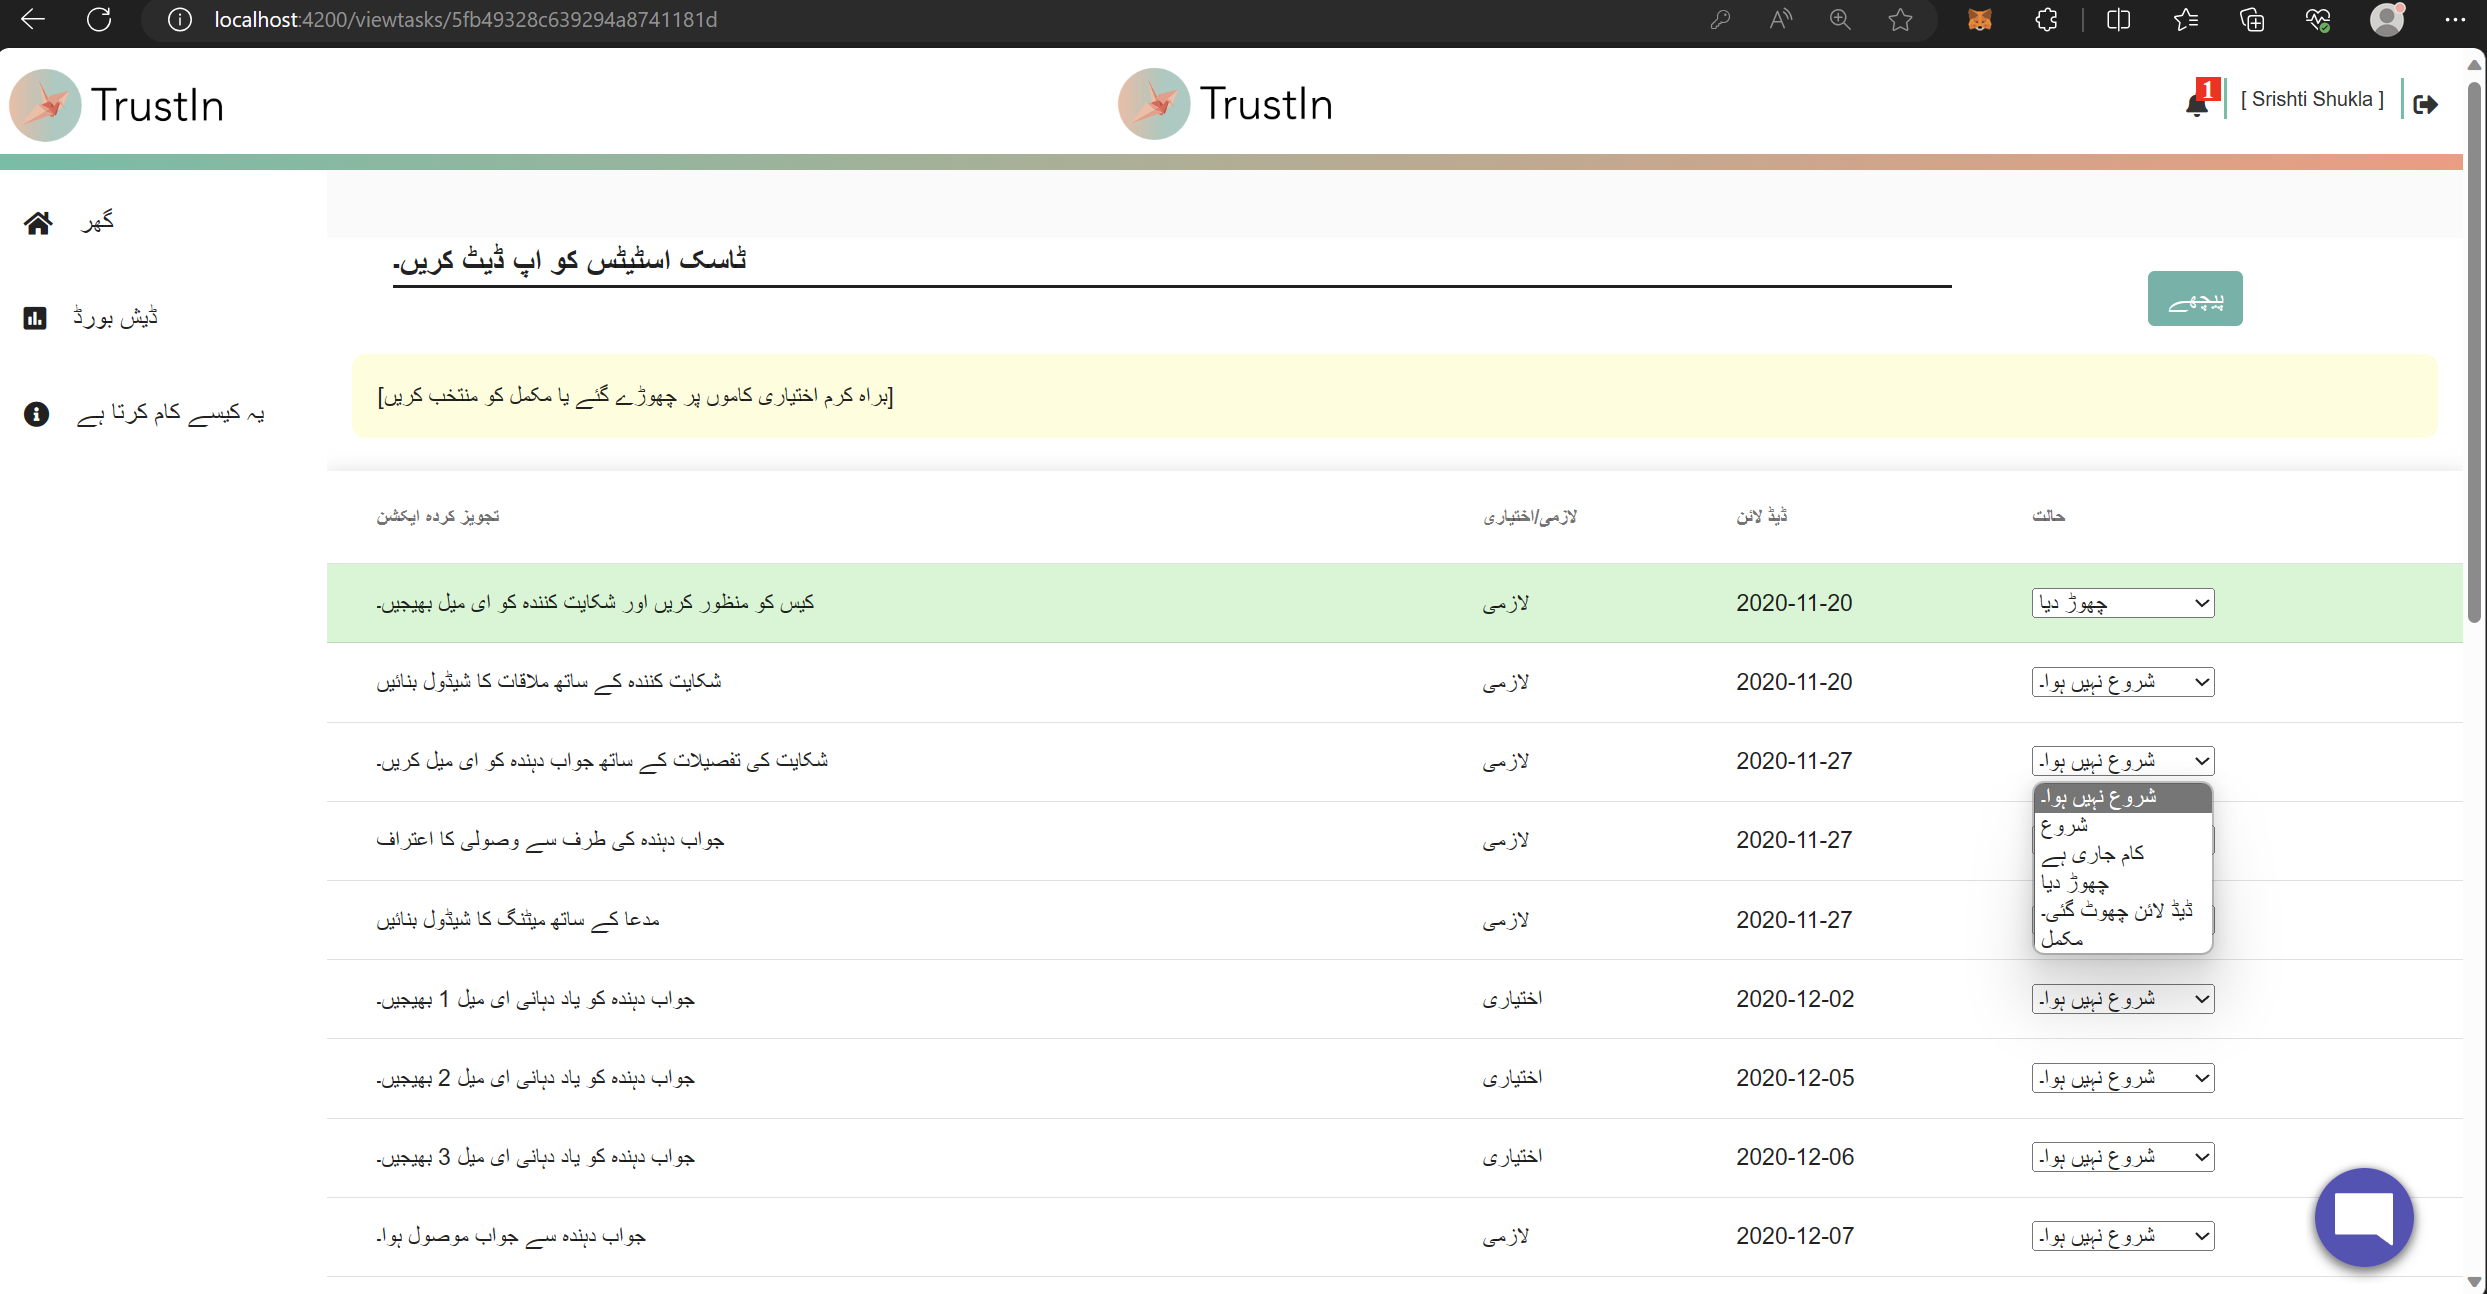Open the status dropdown showing چھوڑ دیا

click(x=2122, y=603)
